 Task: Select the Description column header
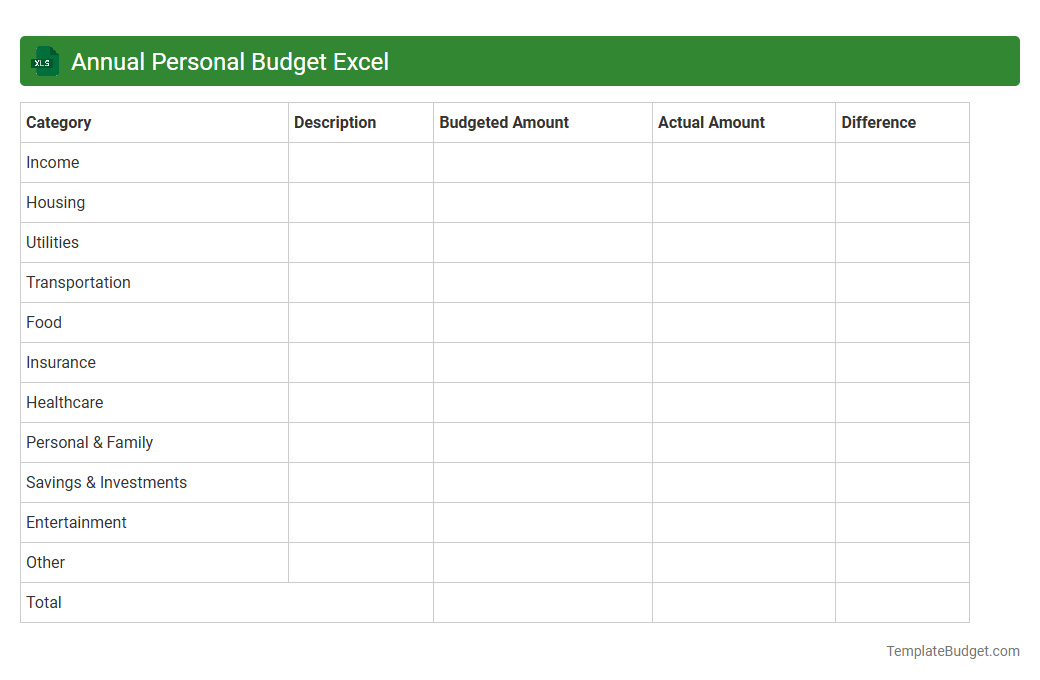pyautogui.click(x=334, y=122)
